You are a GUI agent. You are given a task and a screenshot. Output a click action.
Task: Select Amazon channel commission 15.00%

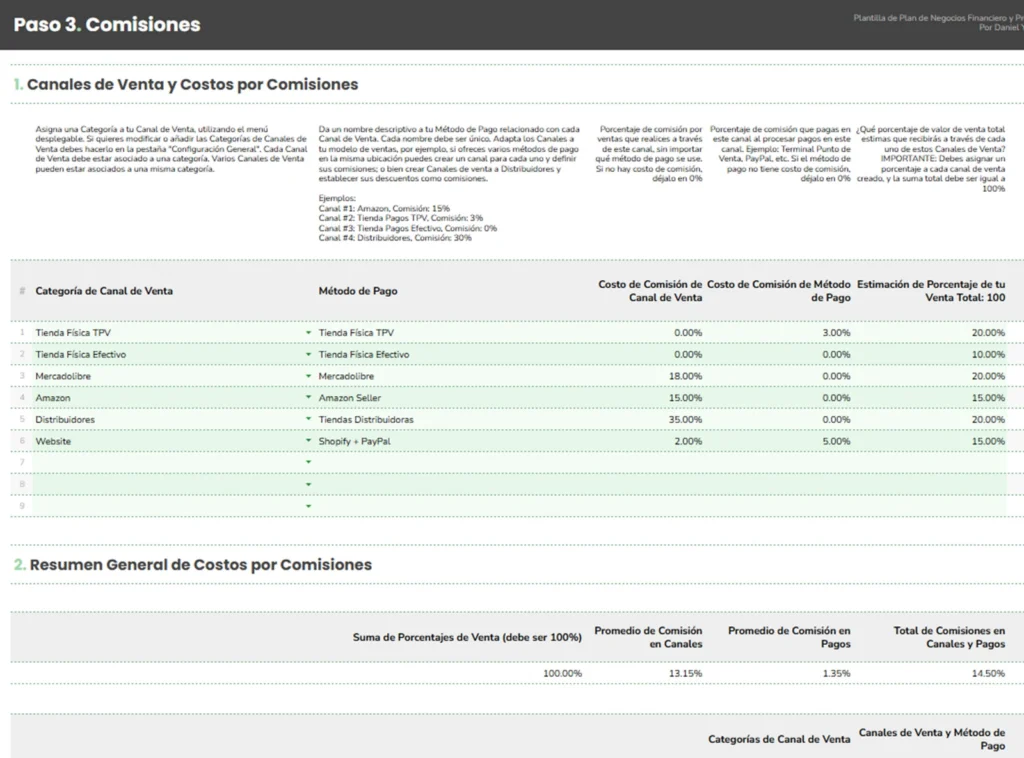pyautogui.click(x=685, y=398)
